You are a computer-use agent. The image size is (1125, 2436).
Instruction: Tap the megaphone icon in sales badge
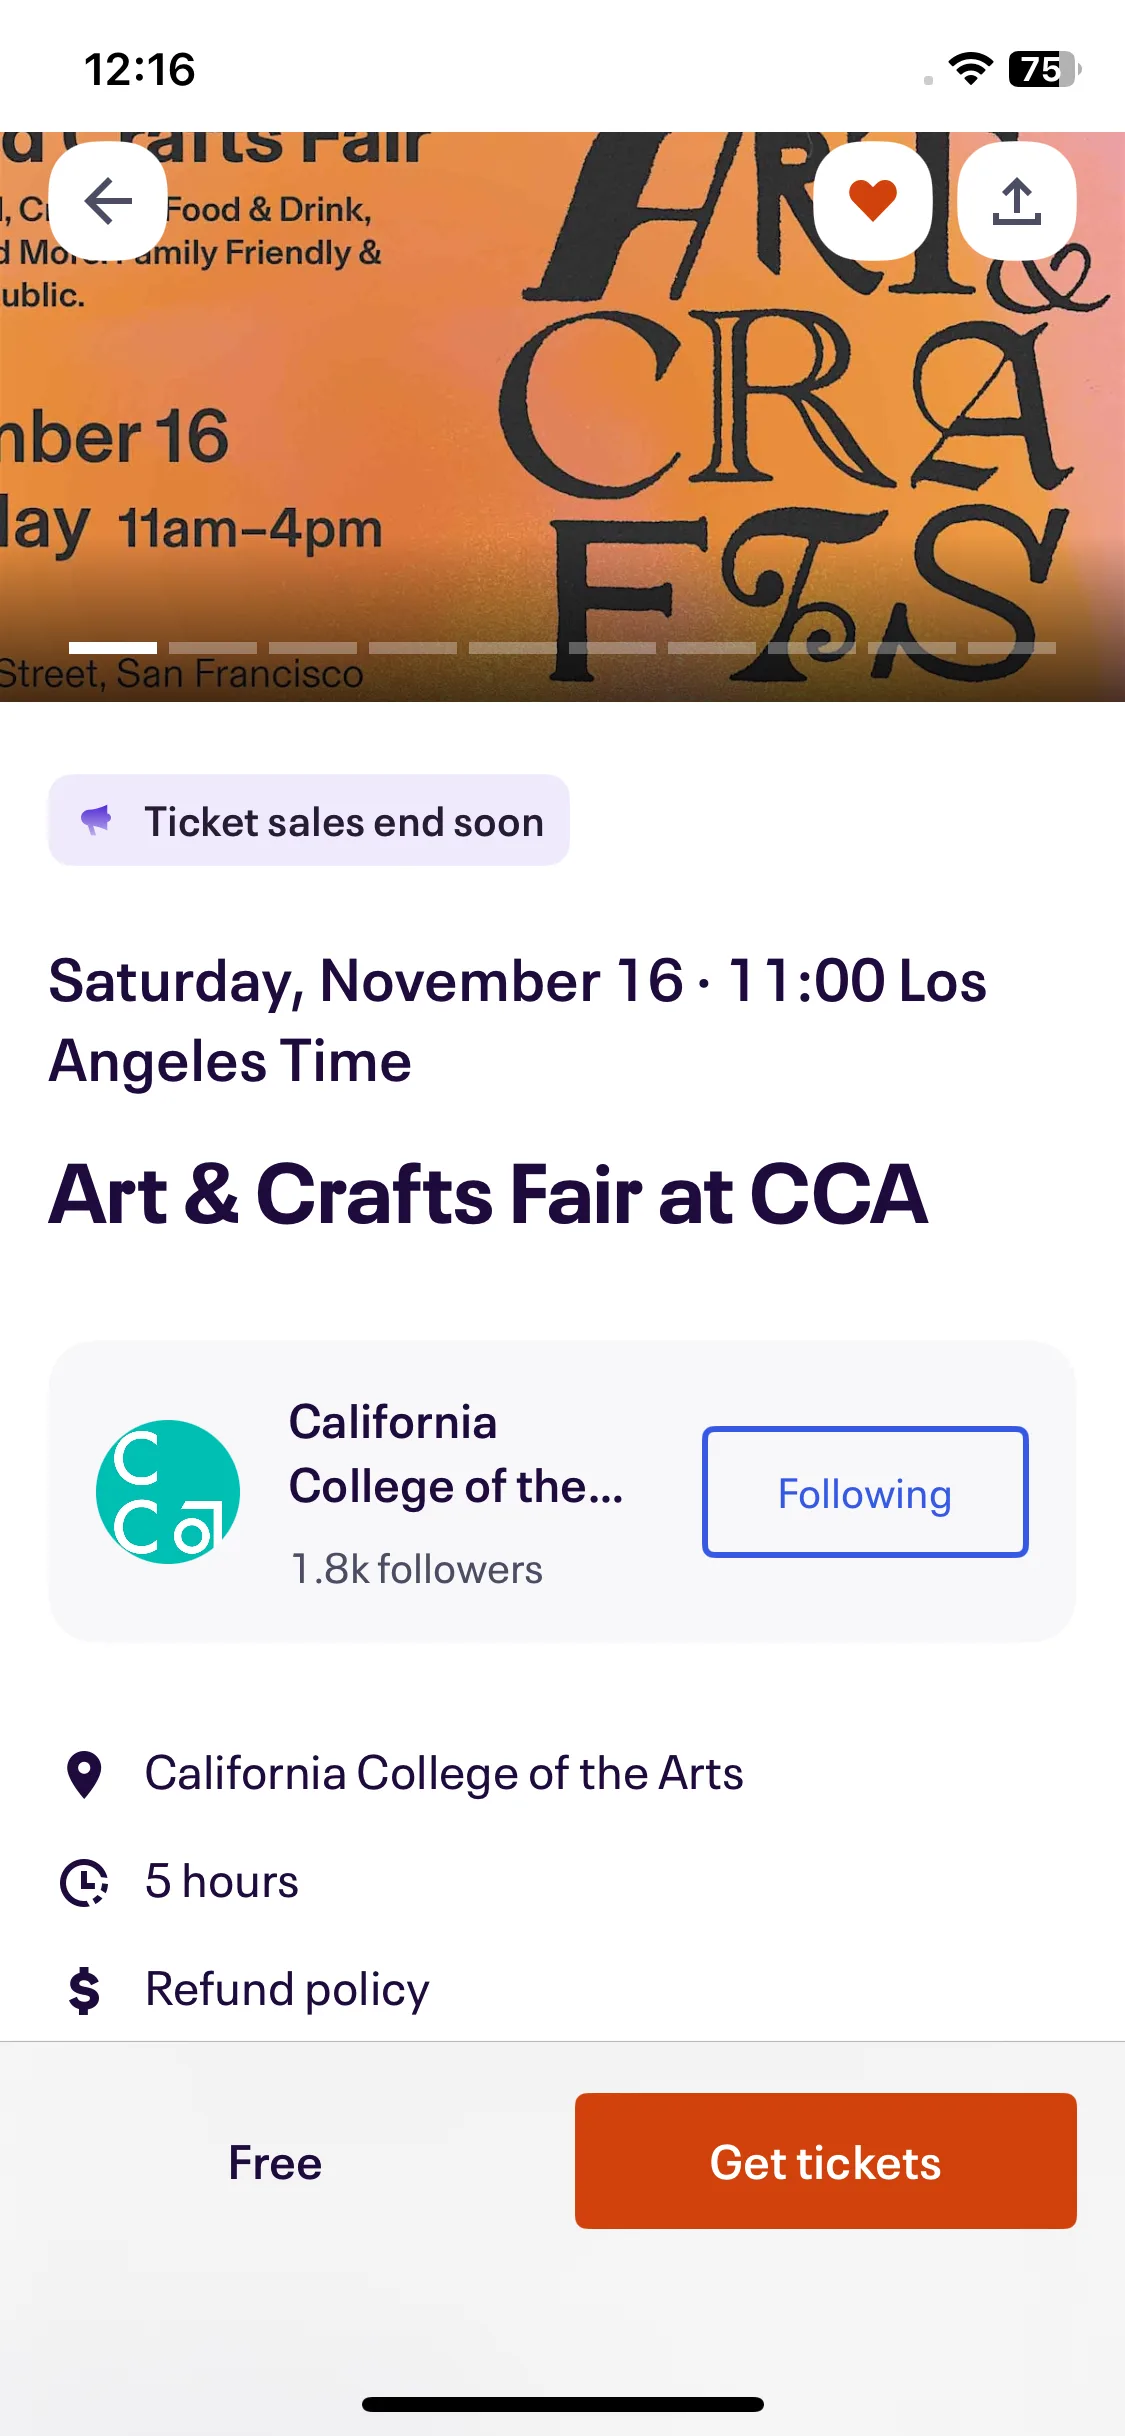click(97, 820)
